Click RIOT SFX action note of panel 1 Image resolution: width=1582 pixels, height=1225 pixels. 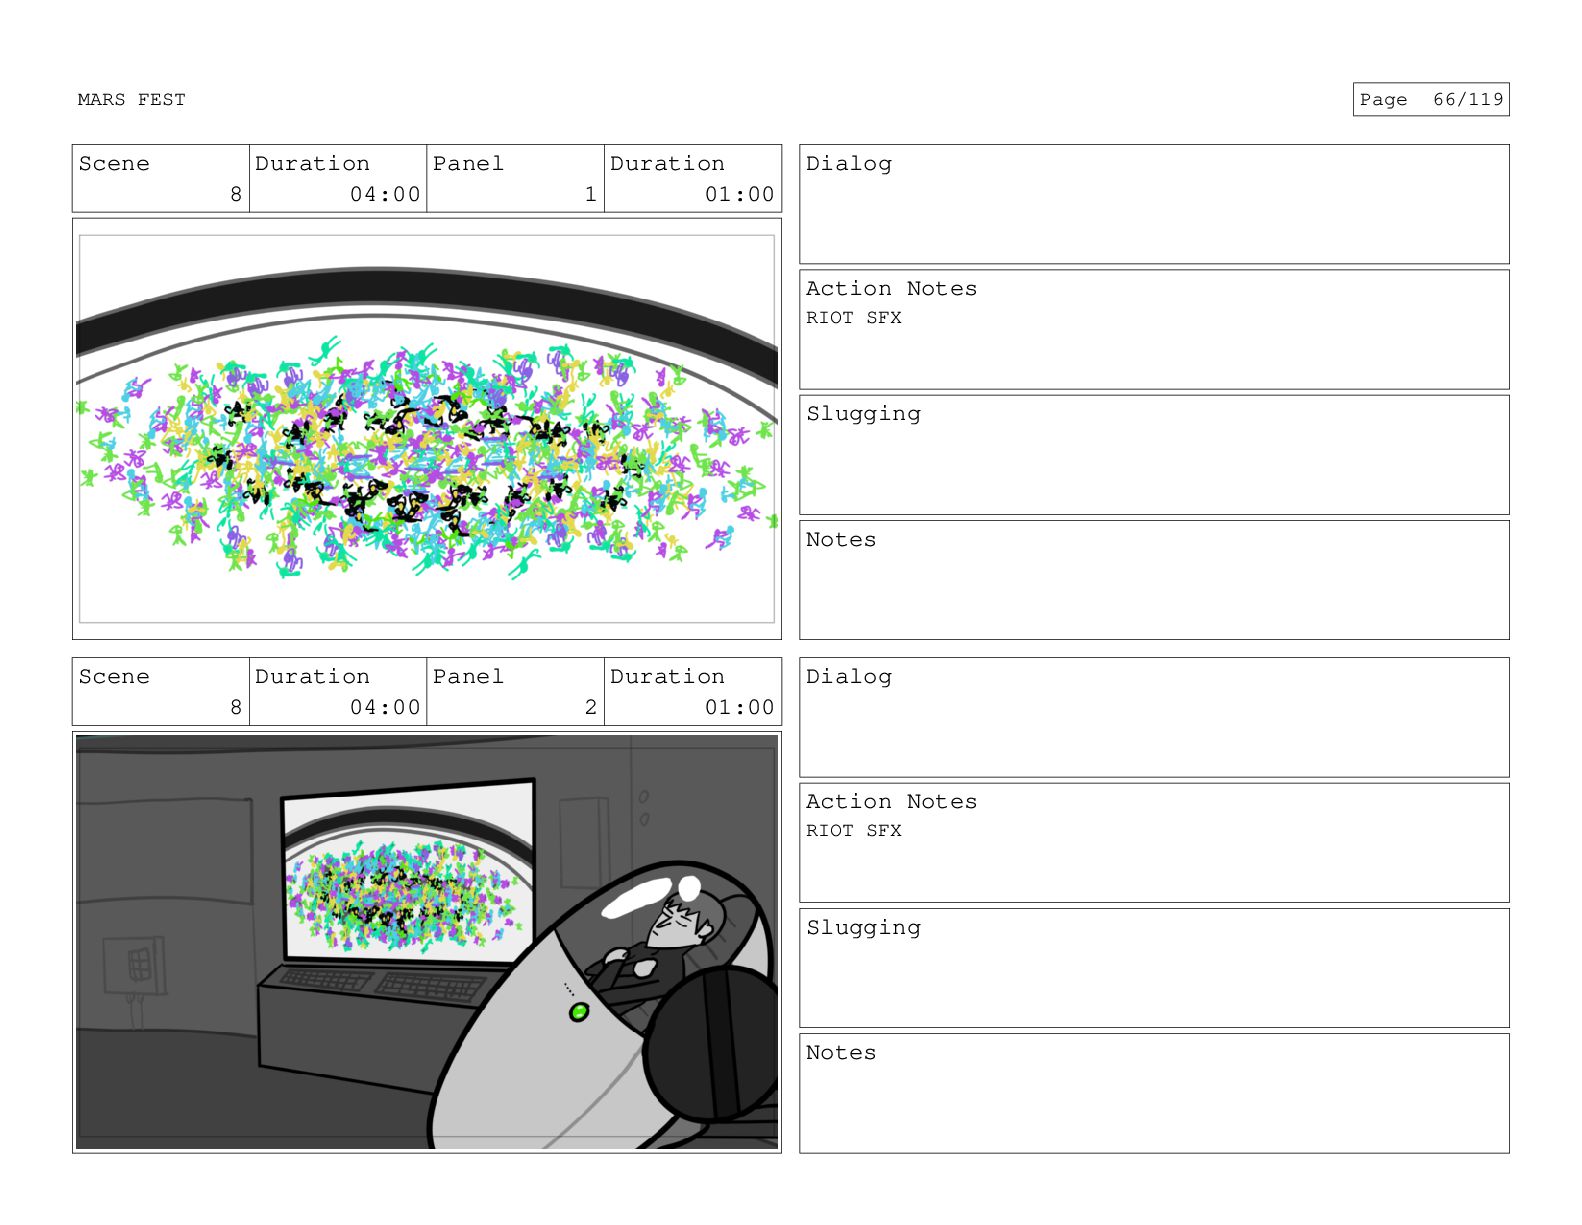coord(854,318)
